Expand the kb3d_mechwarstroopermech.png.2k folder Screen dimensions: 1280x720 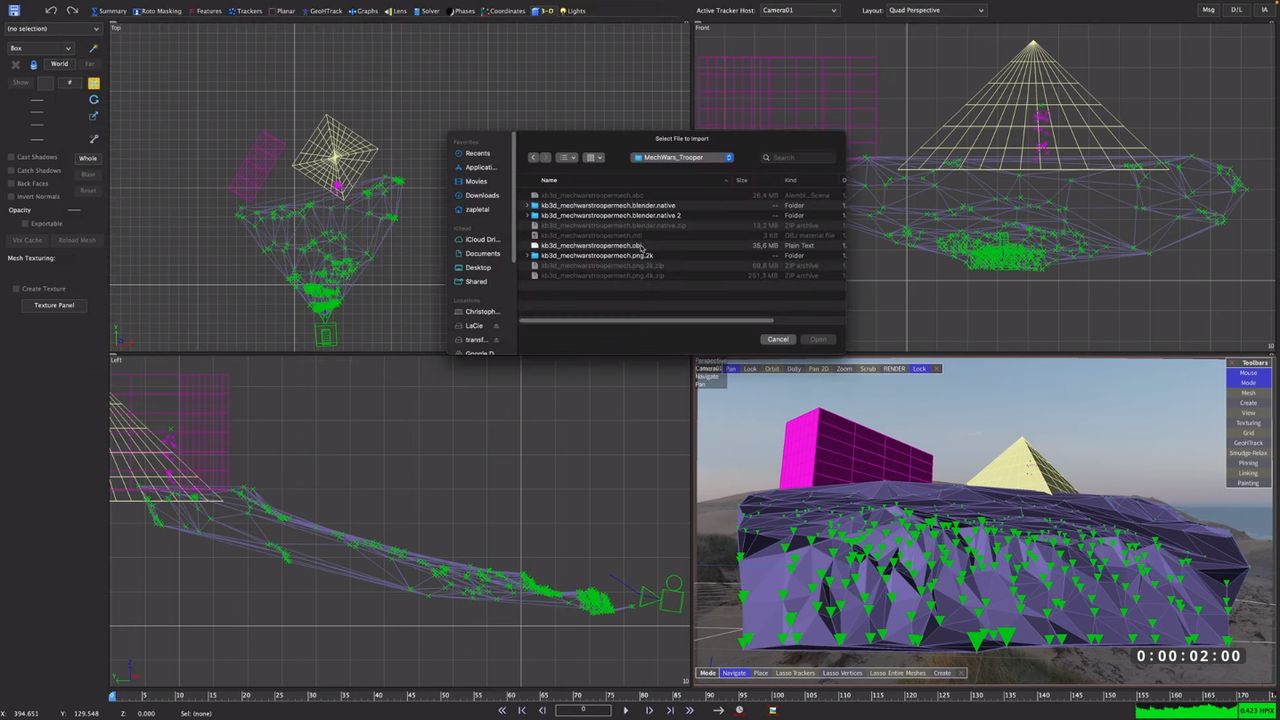pos(527,256)
